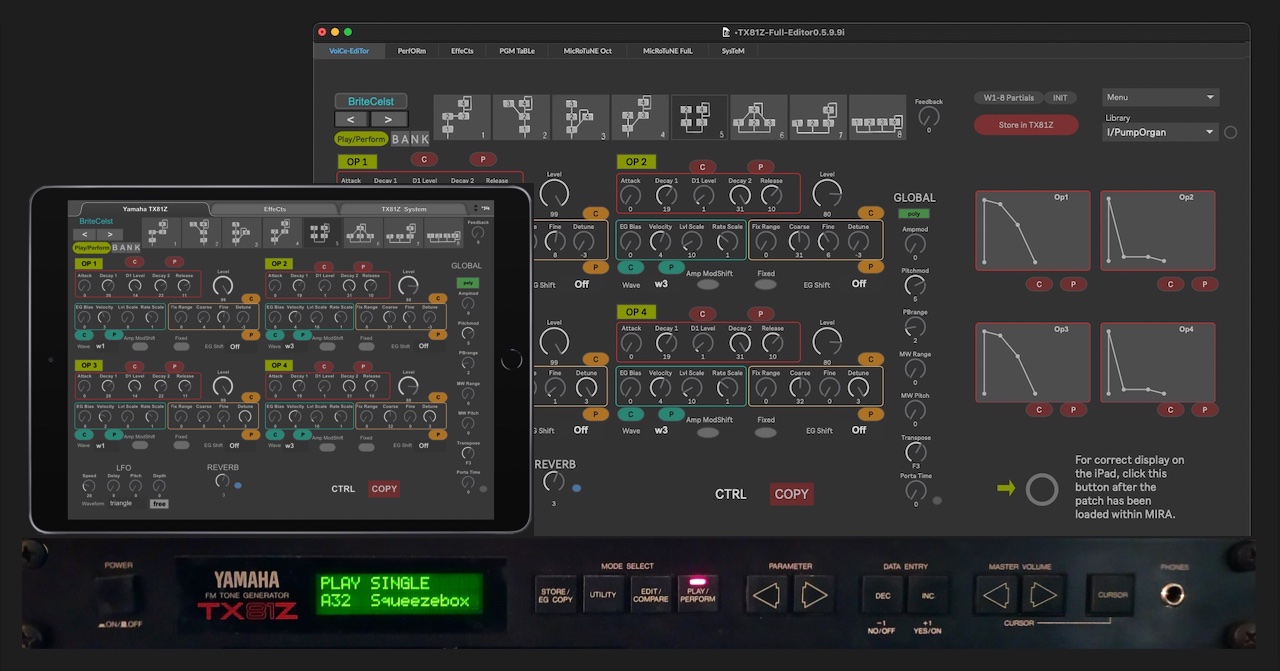Screen dimensions: 1280x671
Task: Toggle the poly mode under GLOBAL
Action: coord(912,213)
